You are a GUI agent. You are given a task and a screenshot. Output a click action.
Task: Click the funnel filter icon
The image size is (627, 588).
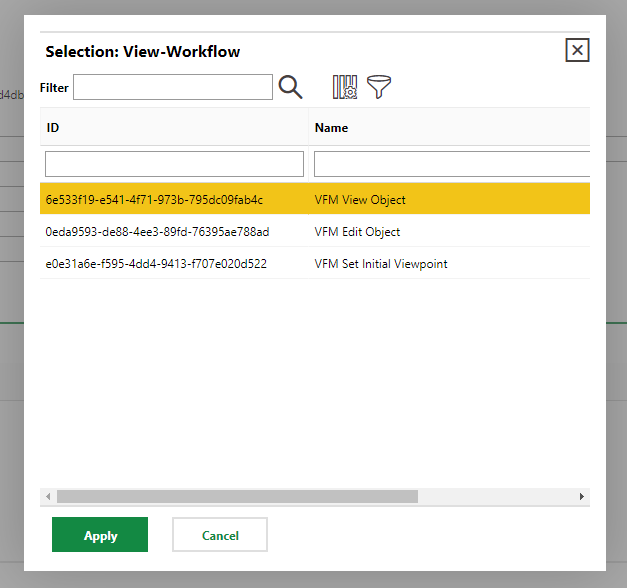[x=379, y=87]
